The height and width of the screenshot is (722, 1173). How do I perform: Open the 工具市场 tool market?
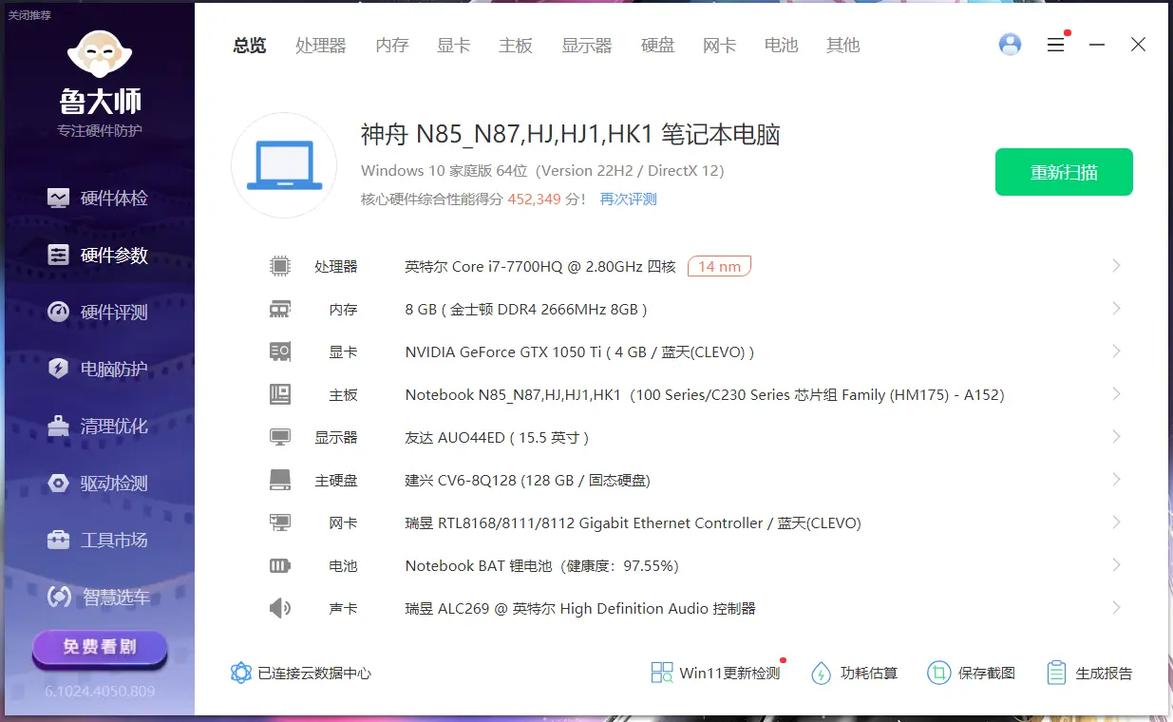97,539
